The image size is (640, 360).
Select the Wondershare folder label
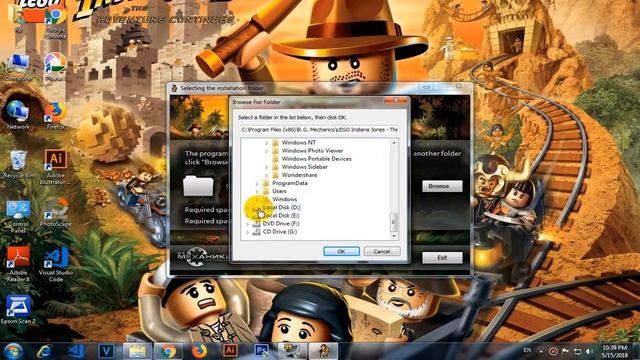click(x=299, y=175)
